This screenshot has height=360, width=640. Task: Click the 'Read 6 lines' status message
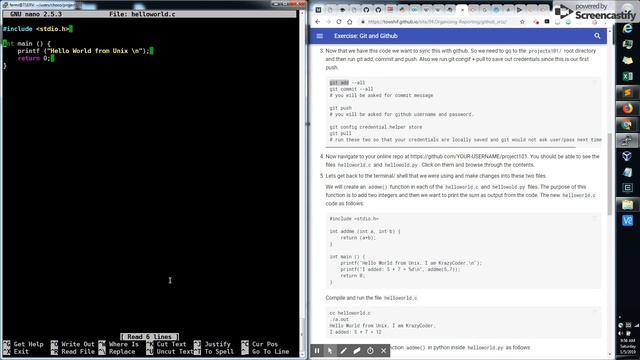[x=149, y=337]
